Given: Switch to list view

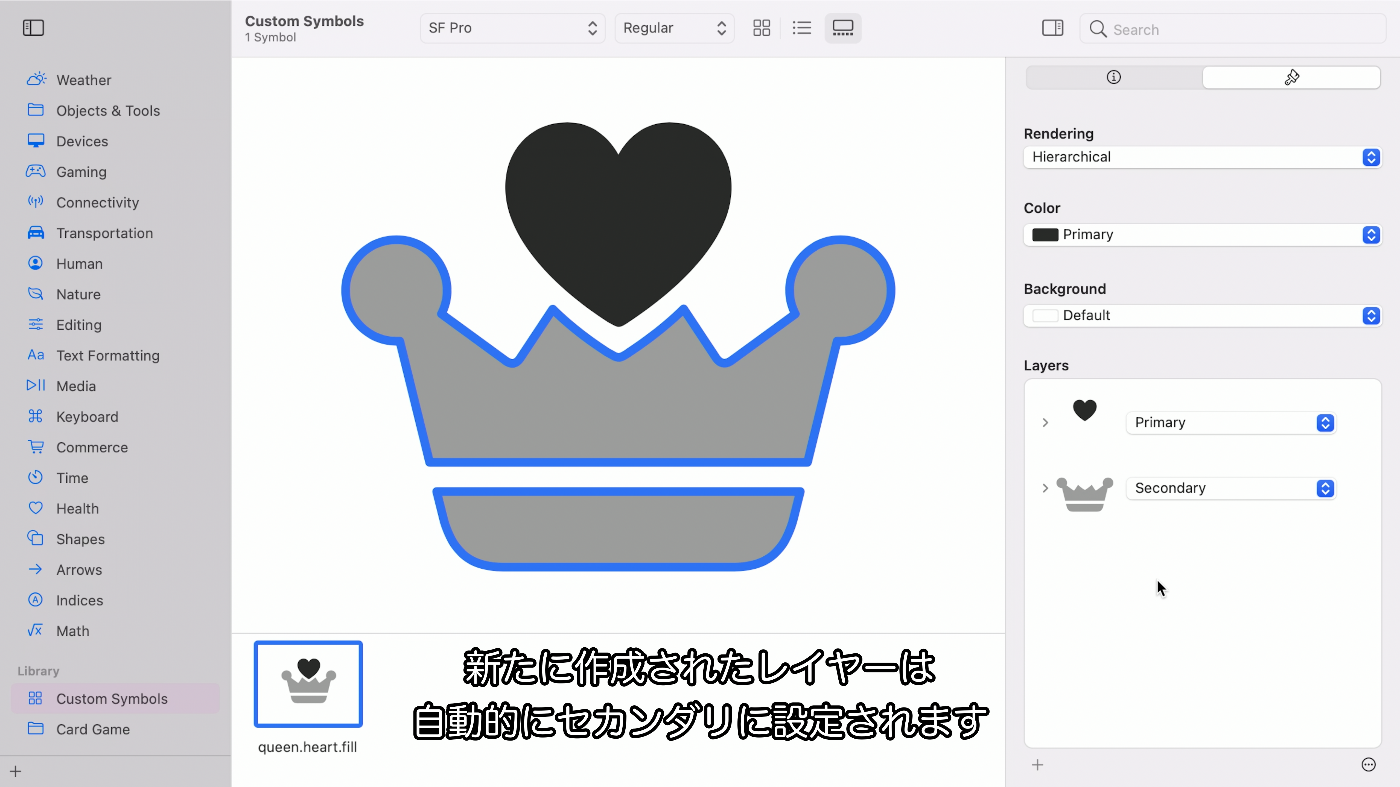Looking at the screenshot, I should pos(802,28).
